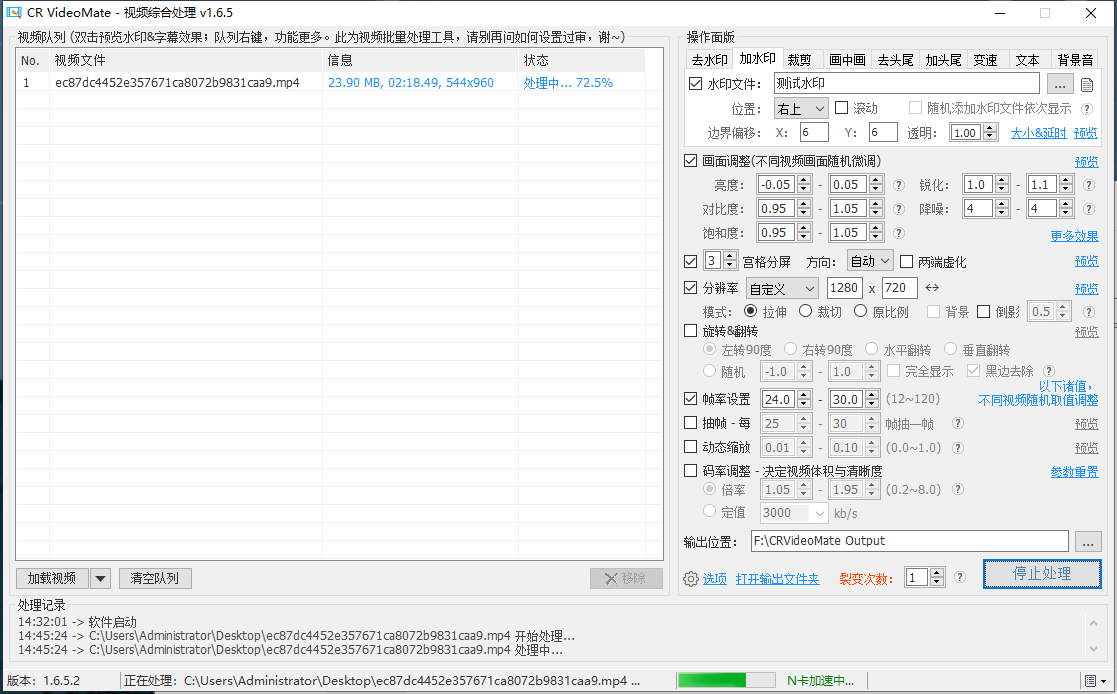Click the help icon in the 对比度 row
This screenshot has height=694, width=1117.
pos(899,209)
